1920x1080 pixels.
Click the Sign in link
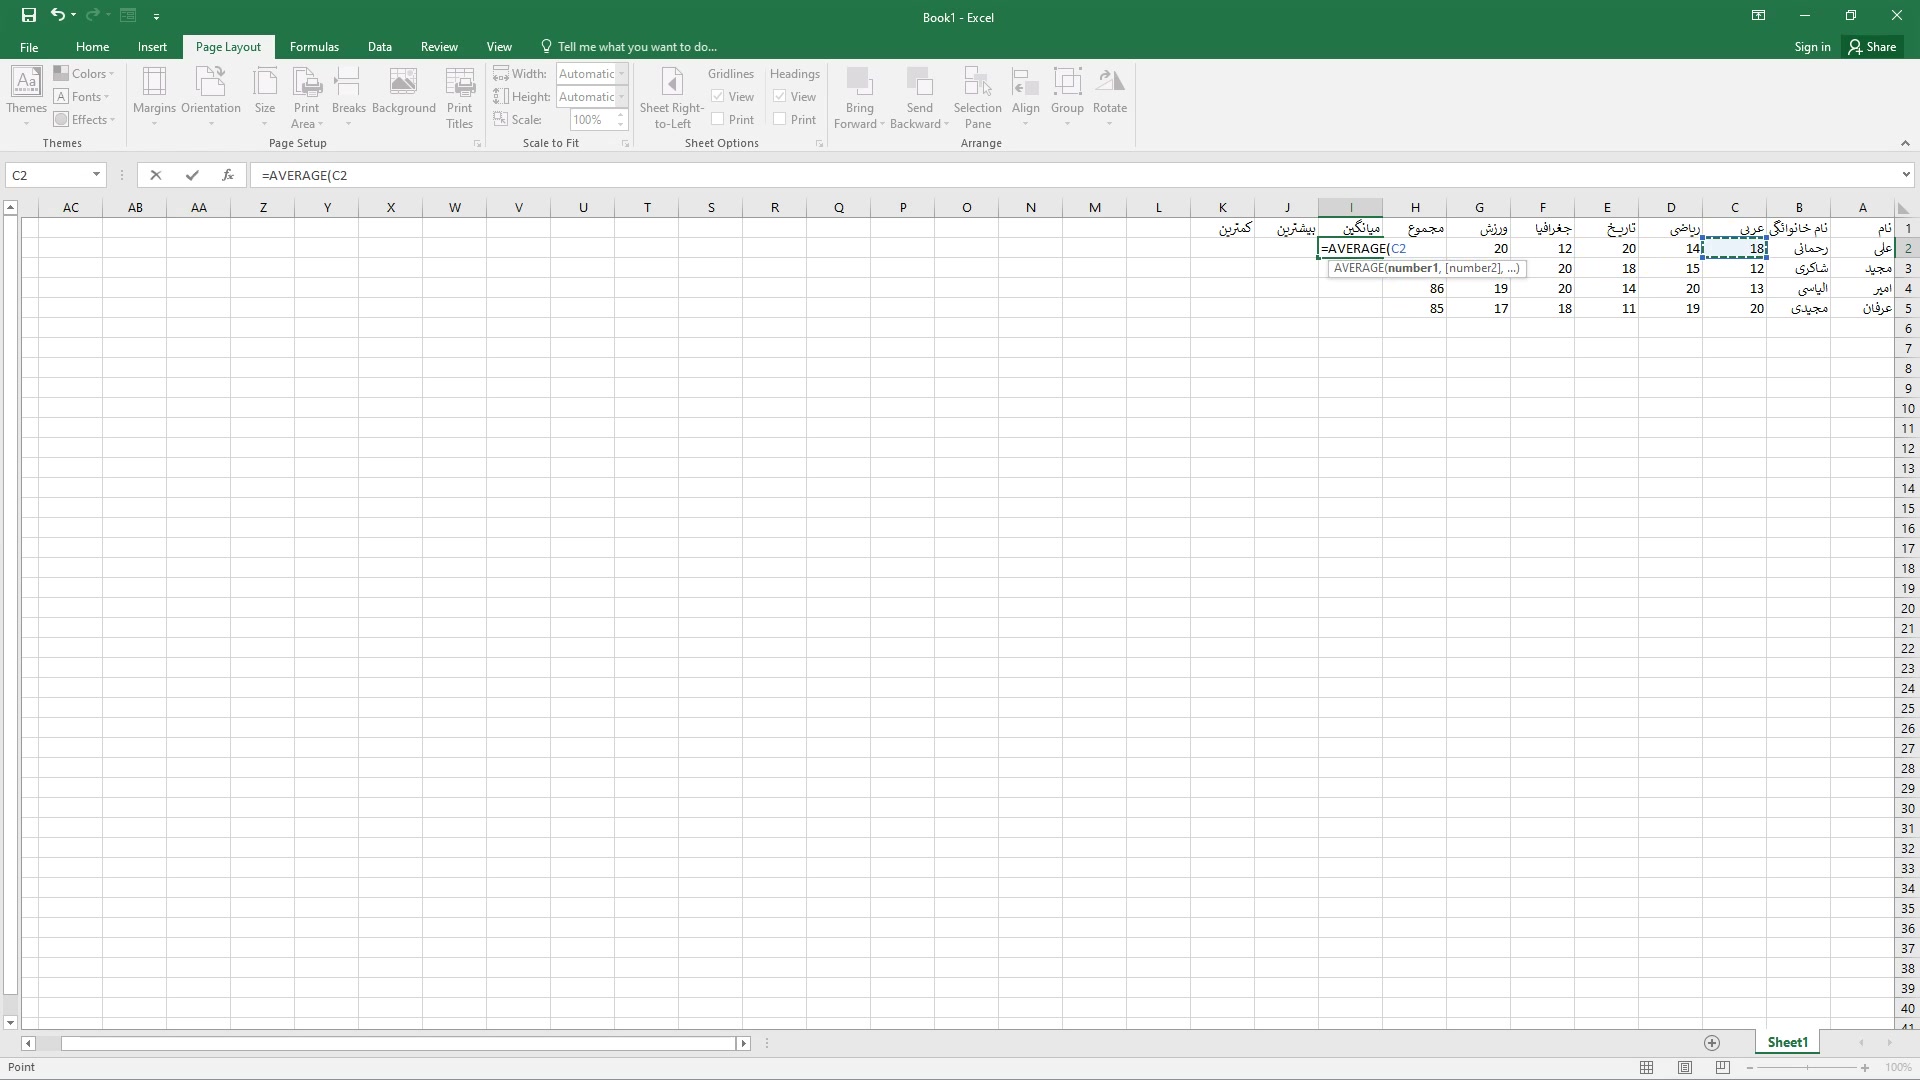1811,47
